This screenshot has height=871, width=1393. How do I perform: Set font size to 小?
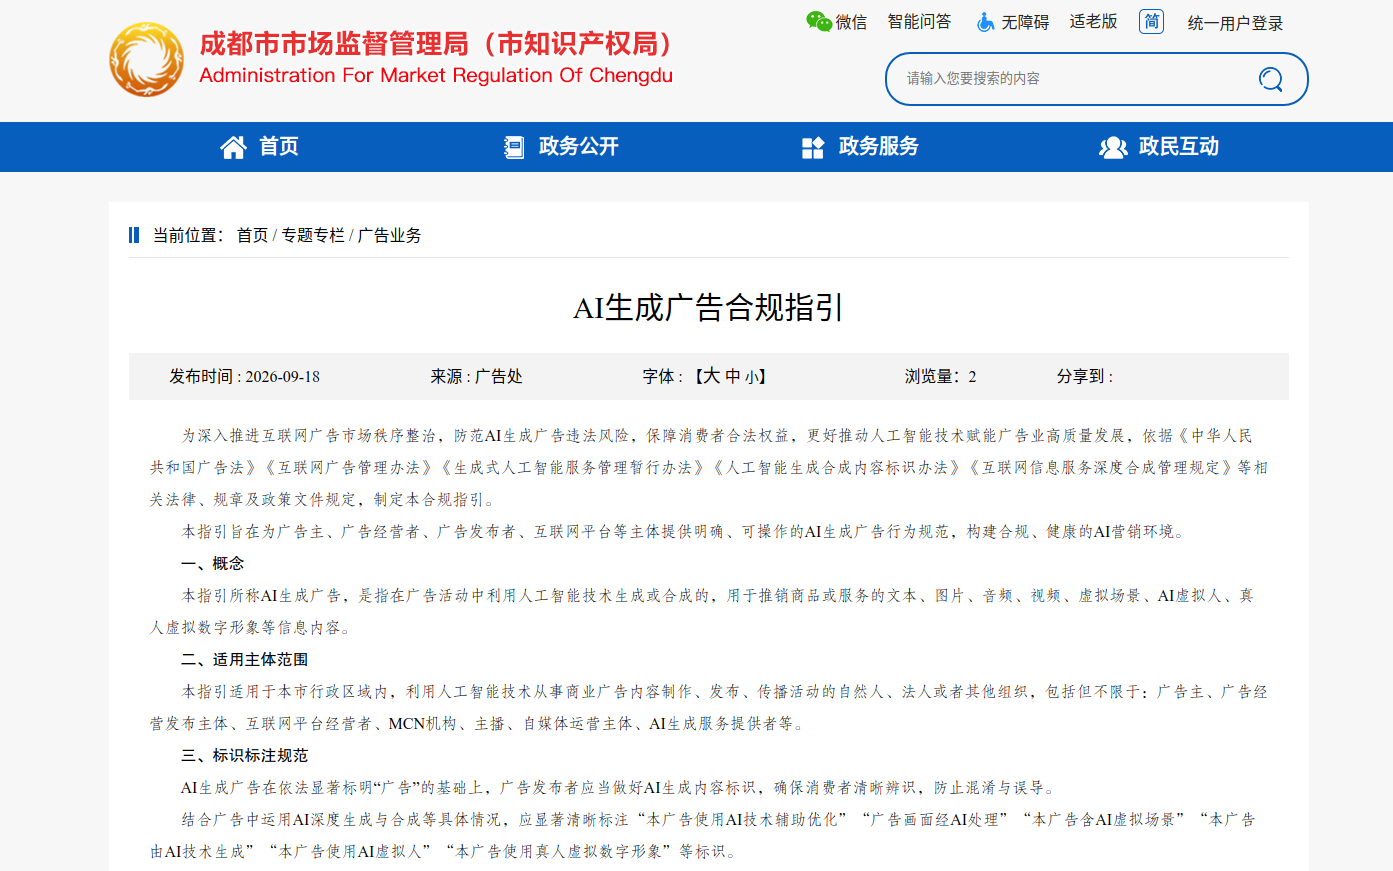[751, 377]
